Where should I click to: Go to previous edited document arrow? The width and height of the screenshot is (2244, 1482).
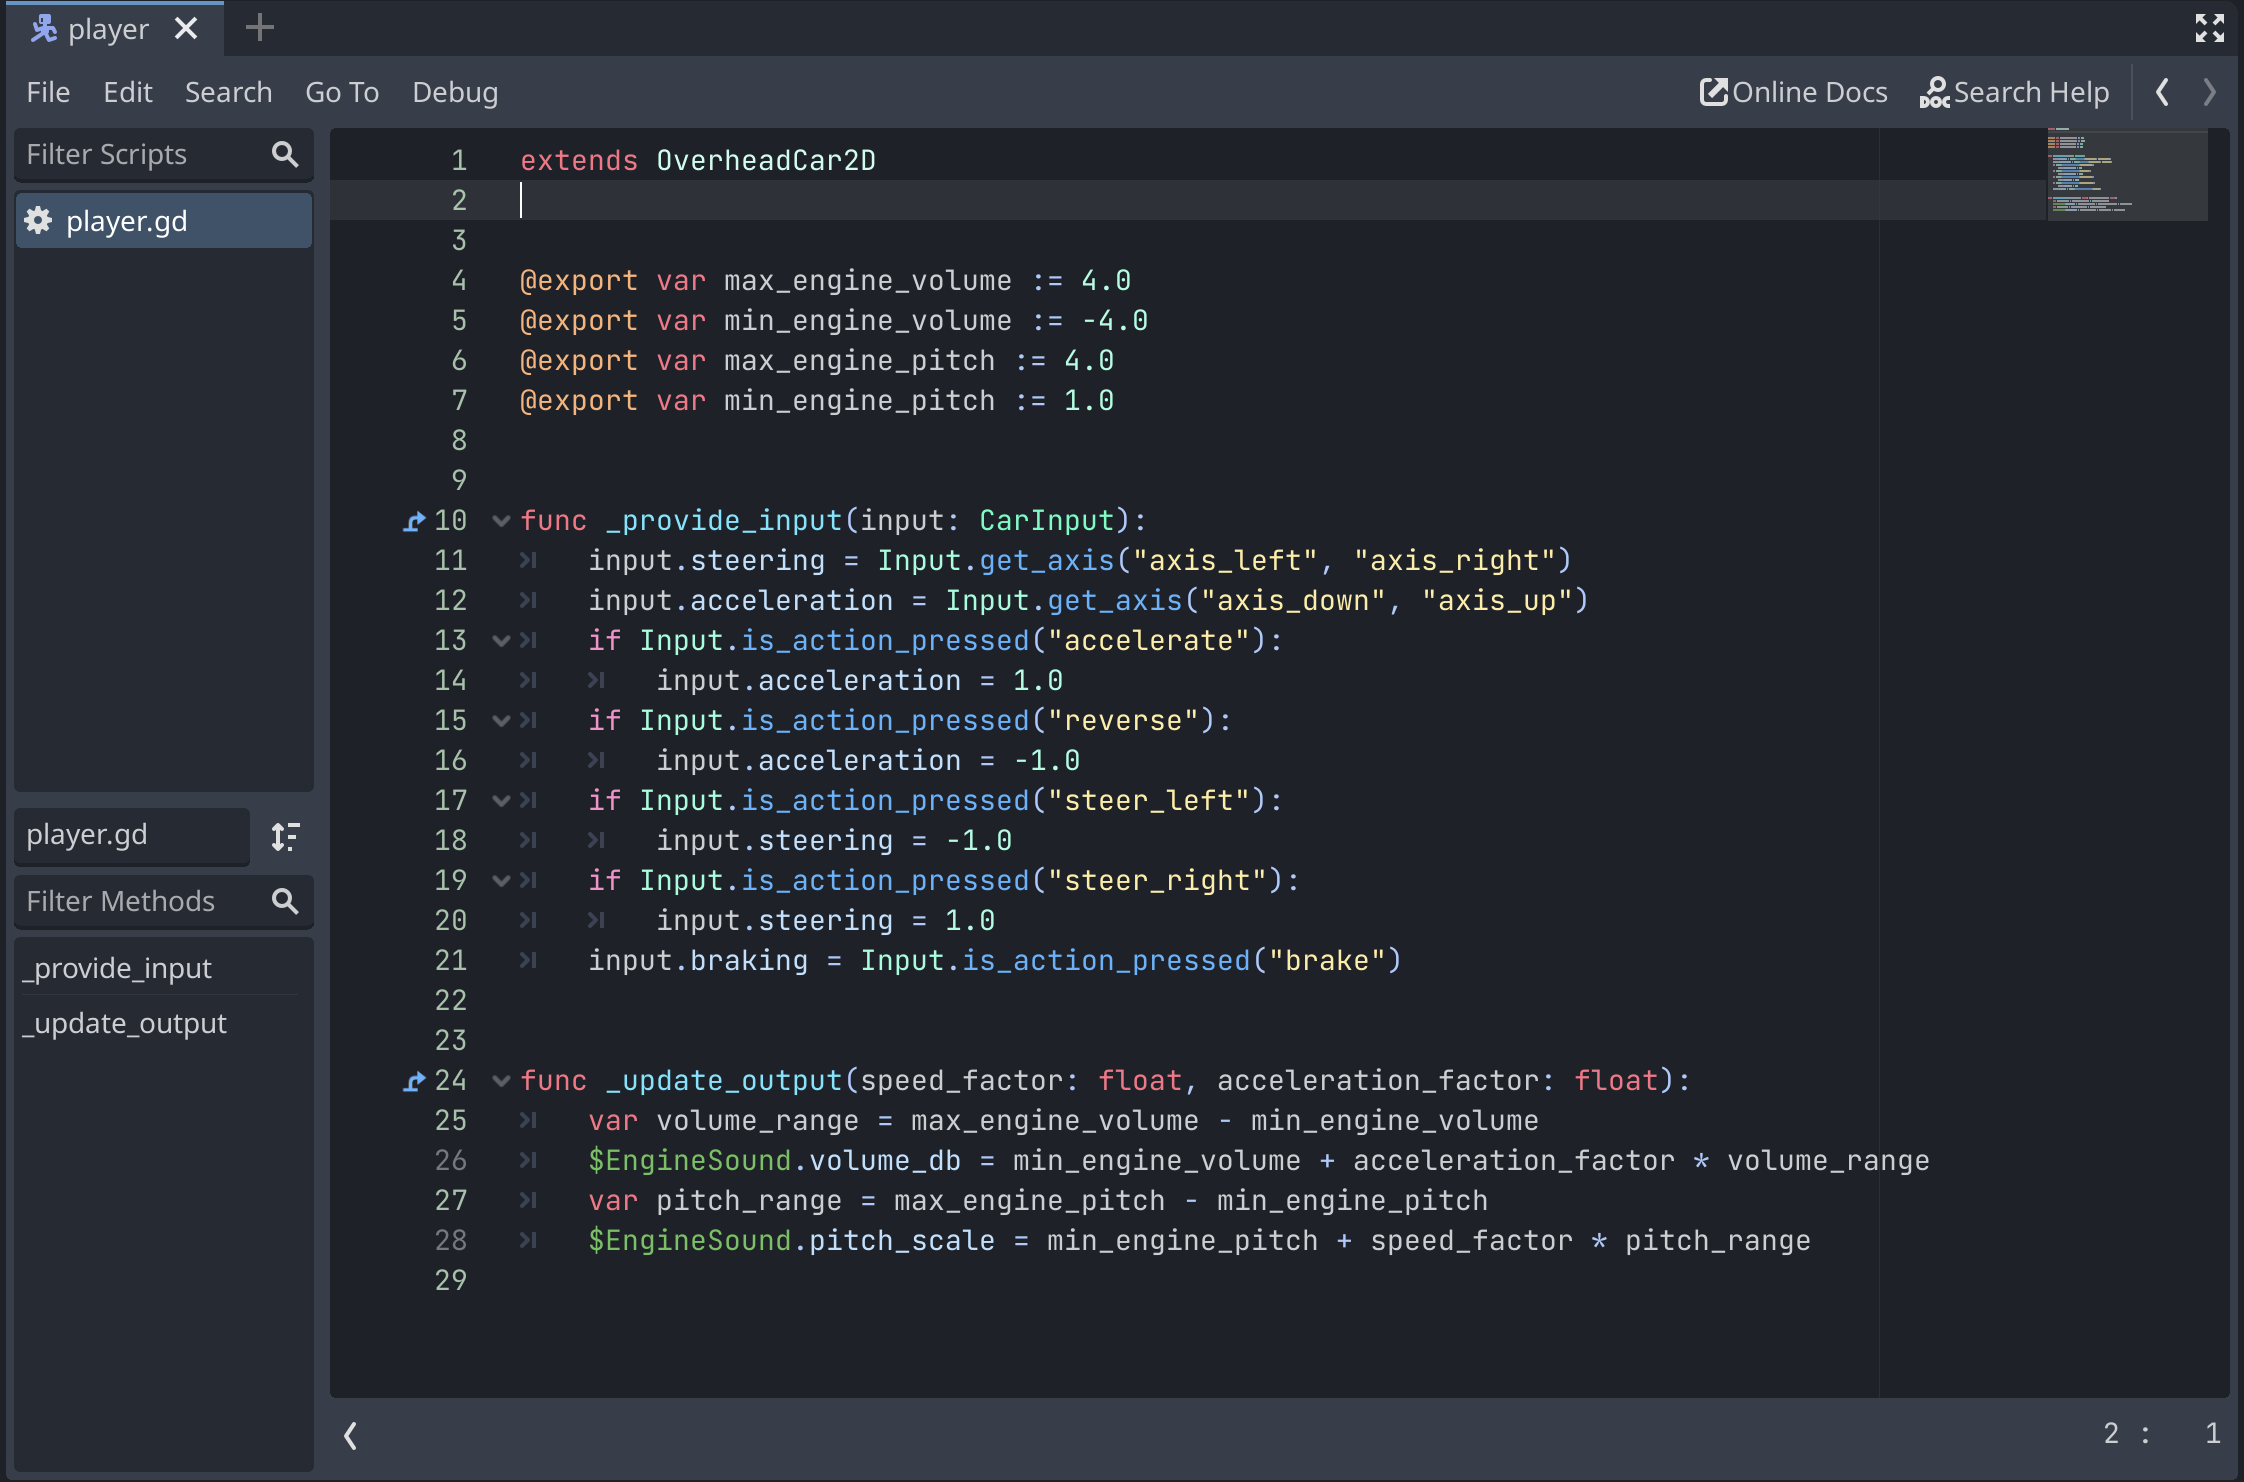tap(2162, 92)
